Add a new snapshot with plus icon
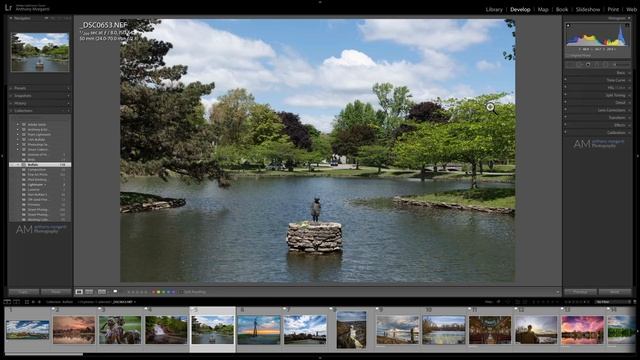The image size is (640, 360). pyautogui.click(x=68, y=96)
